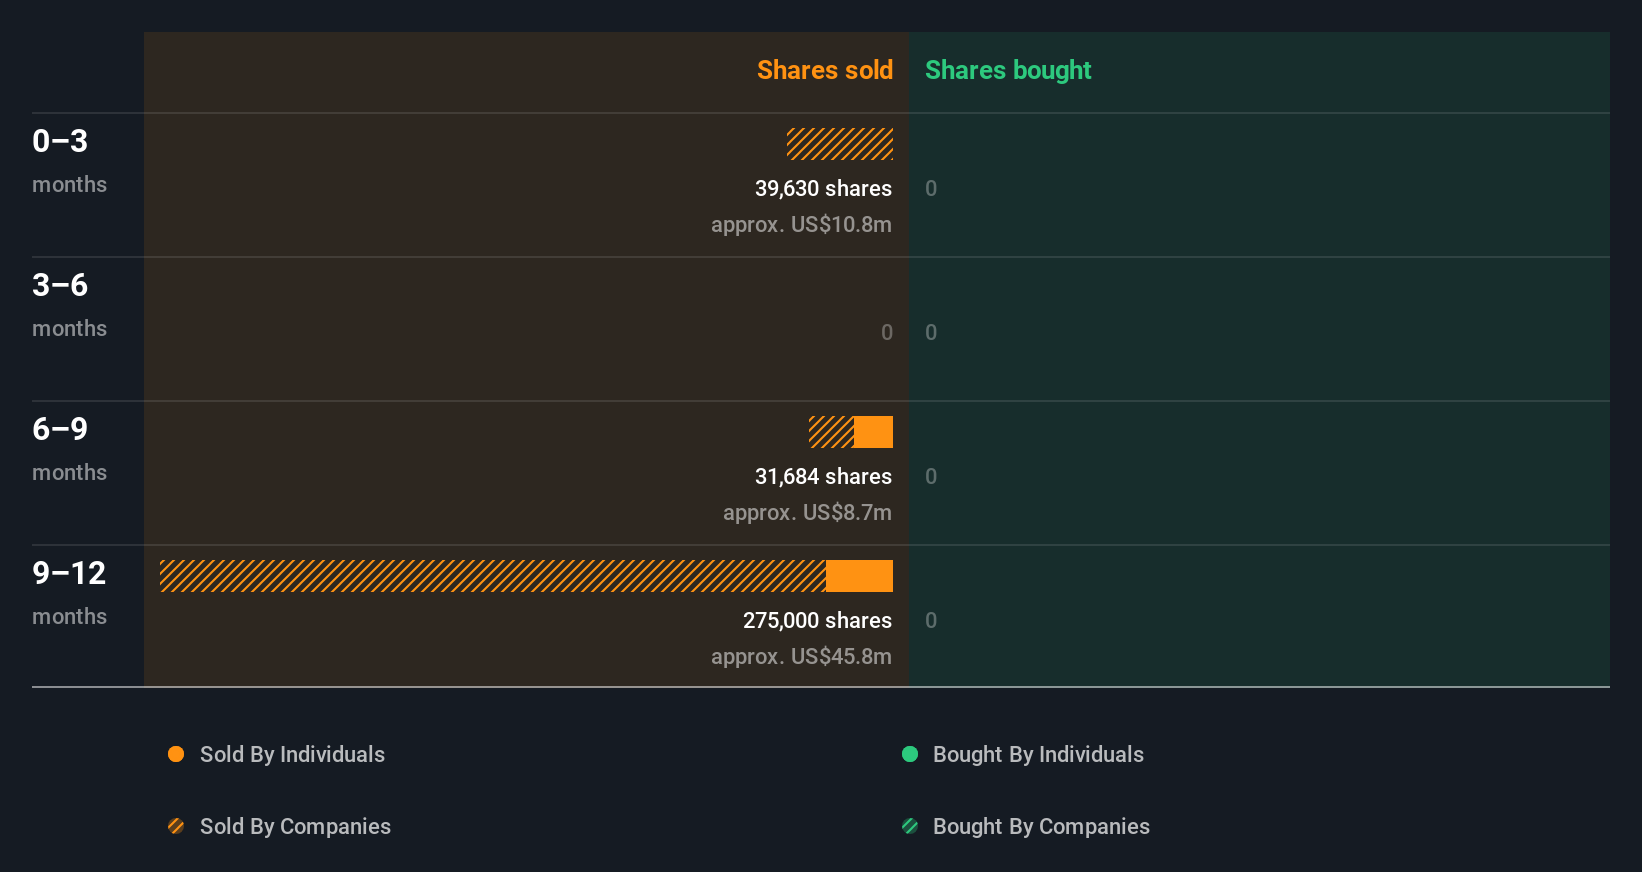1642x872 pixels.
Task: Select the Bought By Individuals legend label
Action: pos(1038,754)
